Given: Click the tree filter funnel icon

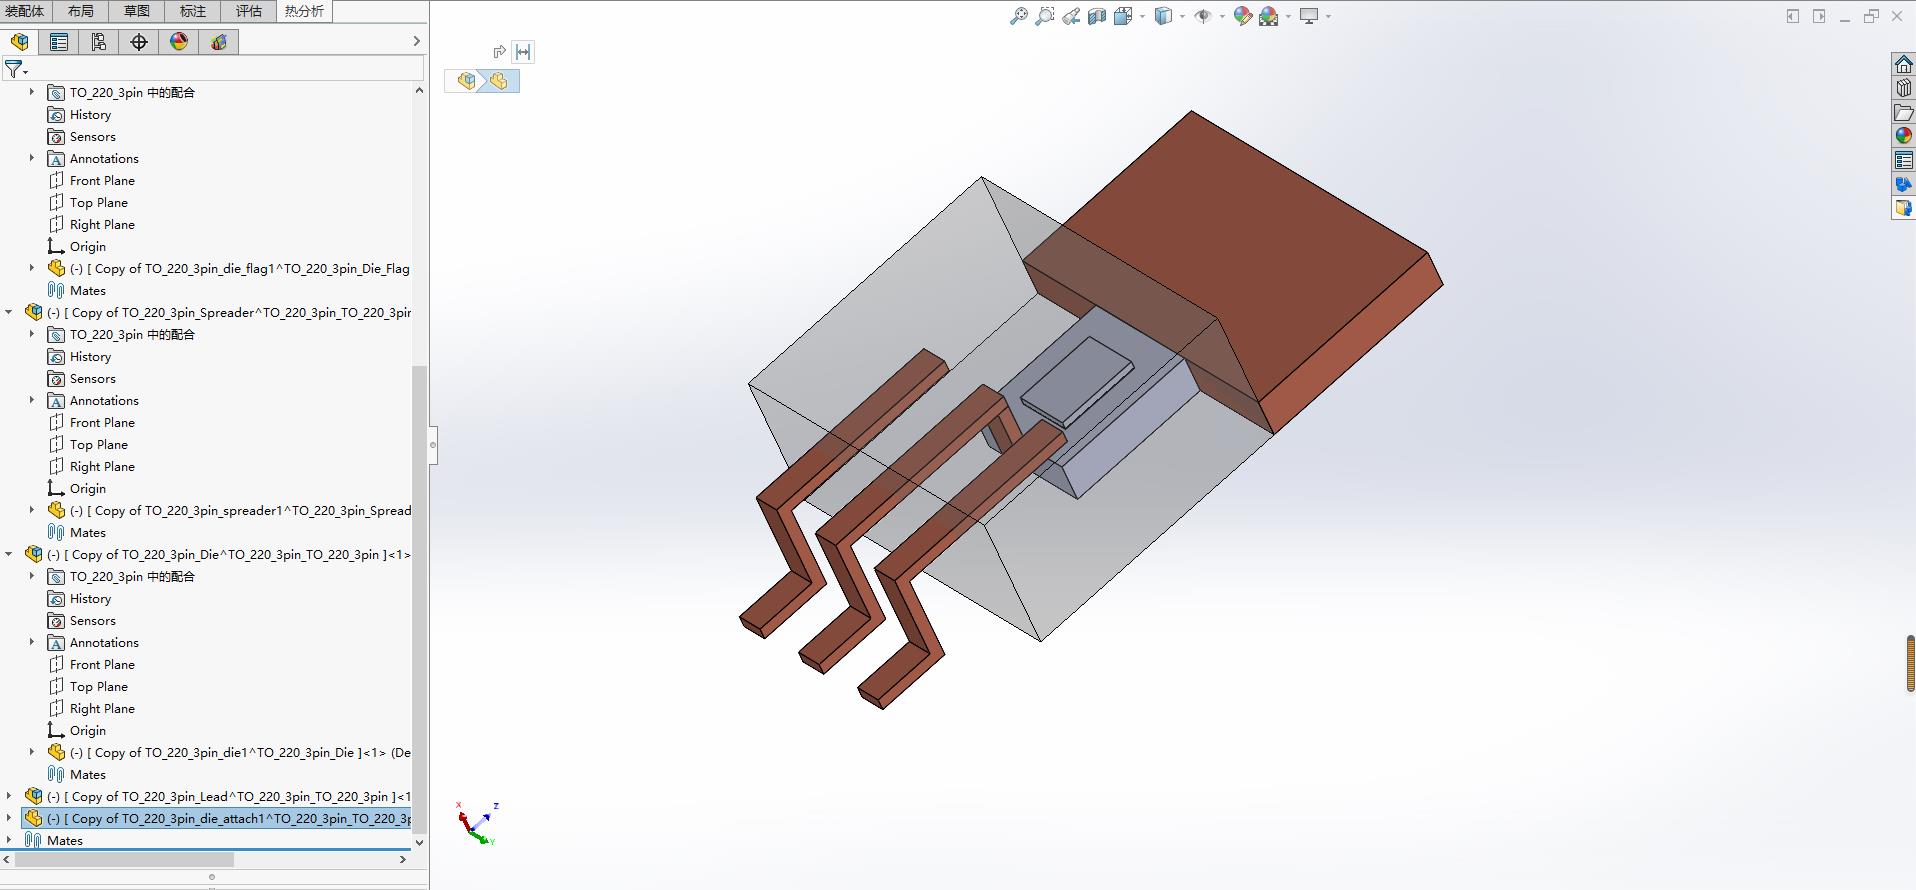Looking at the screenshot, I should [15, 69].
